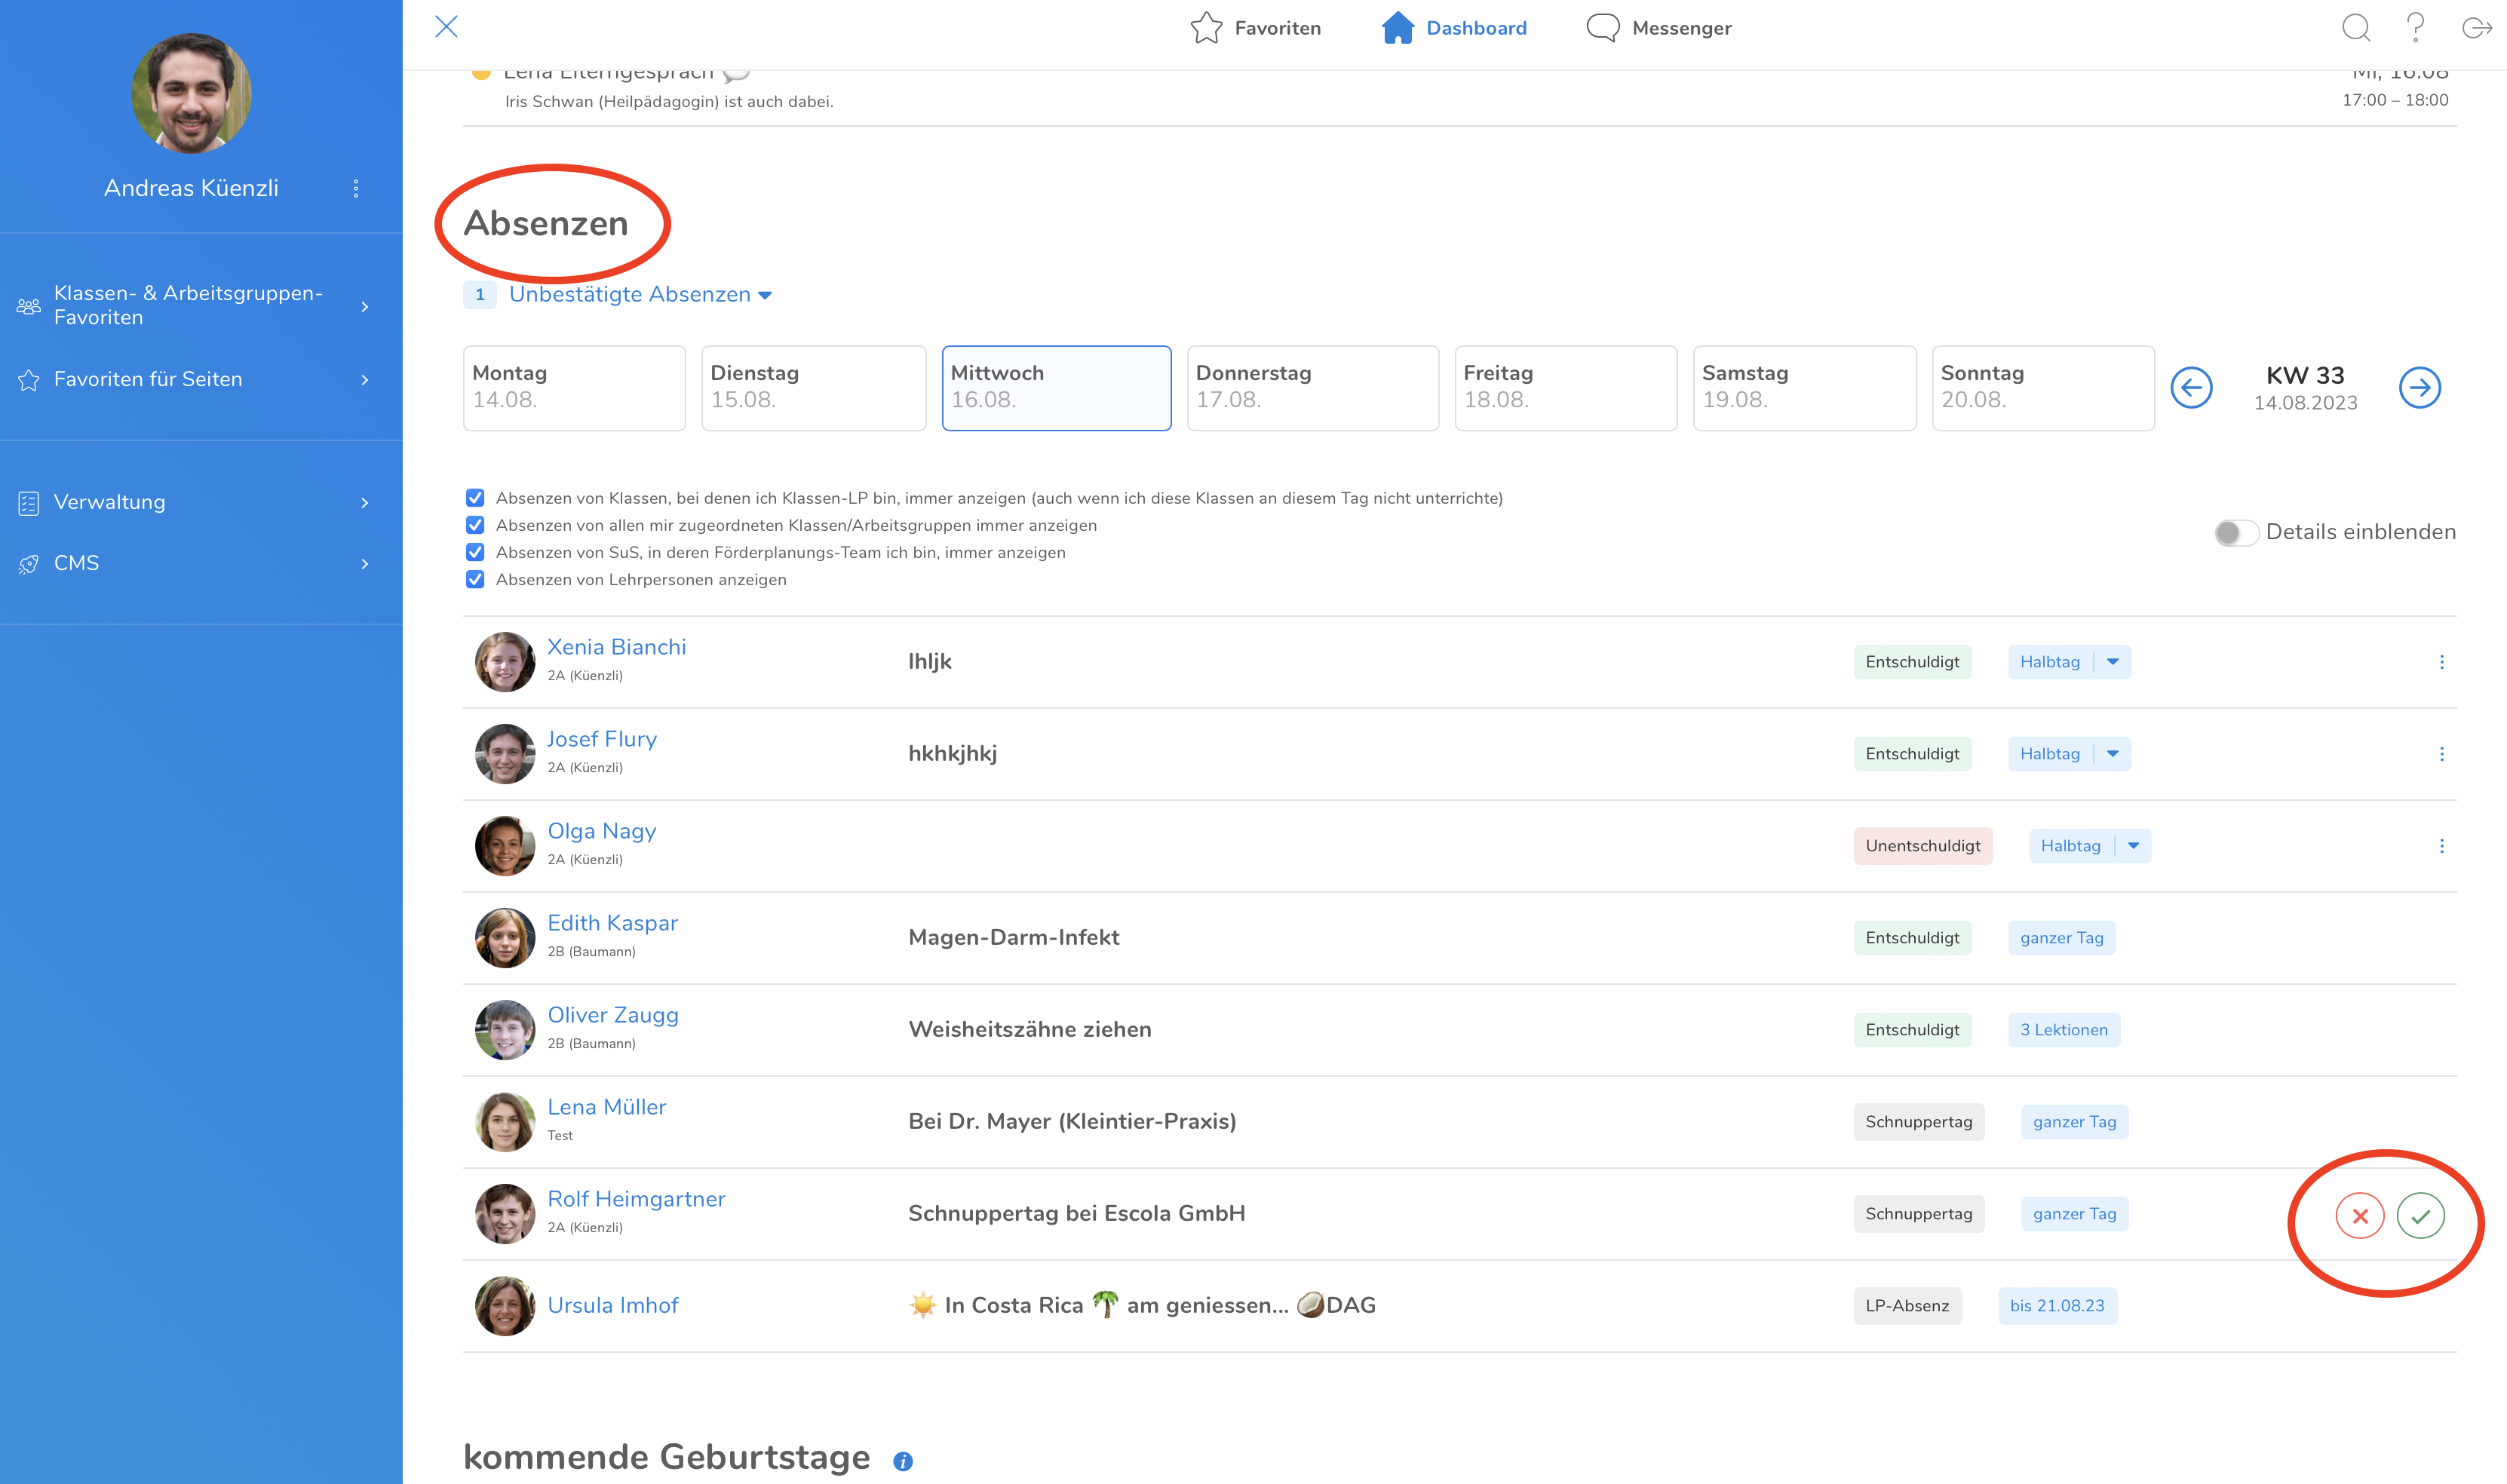Click the logout icon at top right
This screenshot has width=2507, height=1484.
click(2476, 28)
